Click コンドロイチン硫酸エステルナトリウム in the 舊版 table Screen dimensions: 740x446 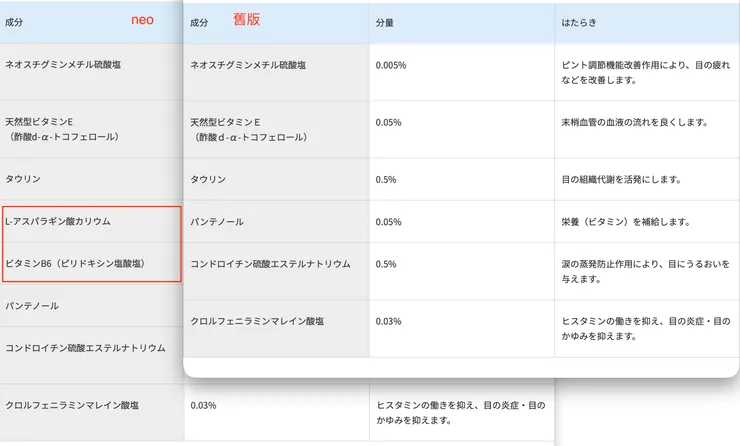[270, 264]
